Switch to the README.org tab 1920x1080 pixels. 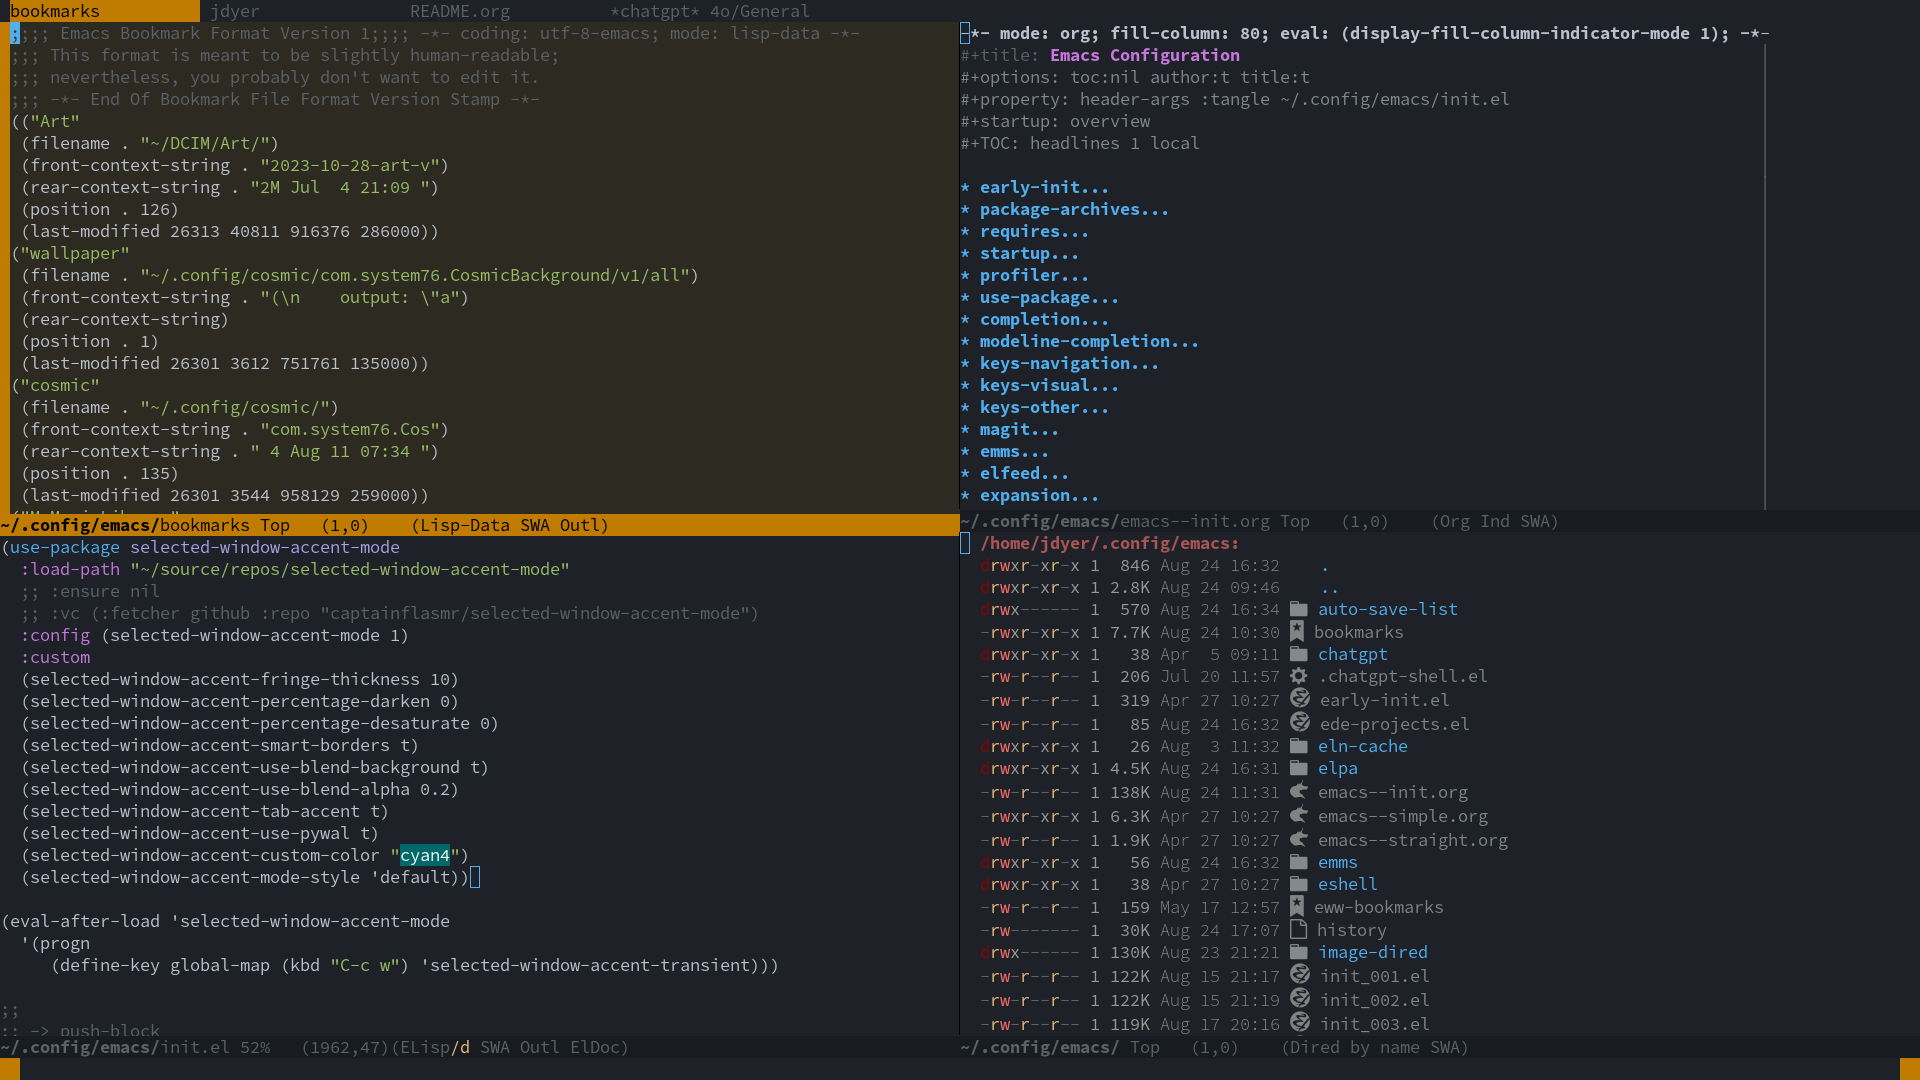[459, 11]
